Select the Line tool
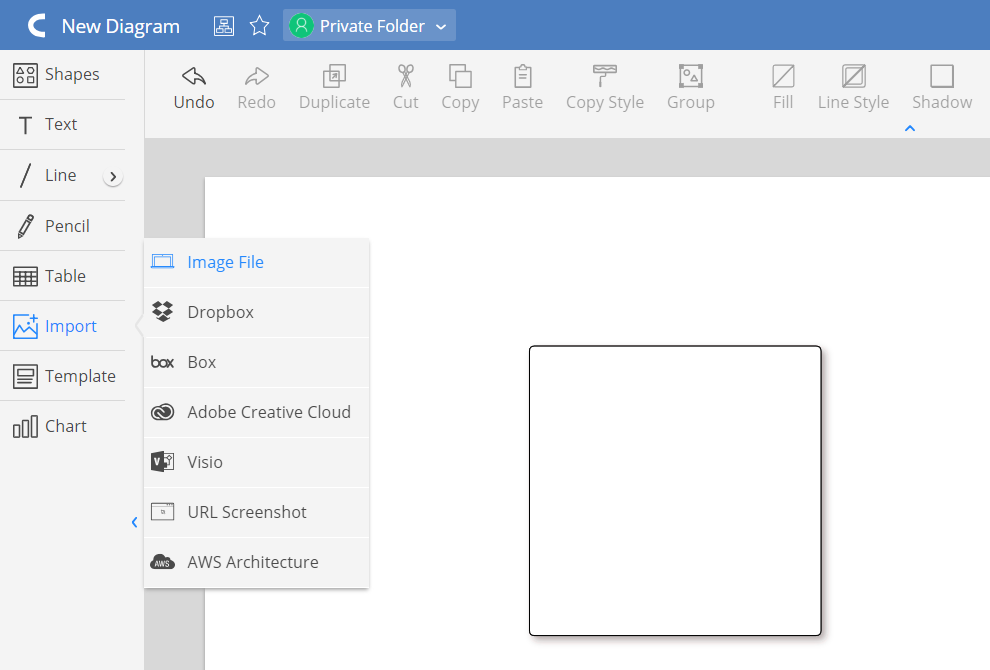This screenshot has height=670, width=990. tap(51, 175)
